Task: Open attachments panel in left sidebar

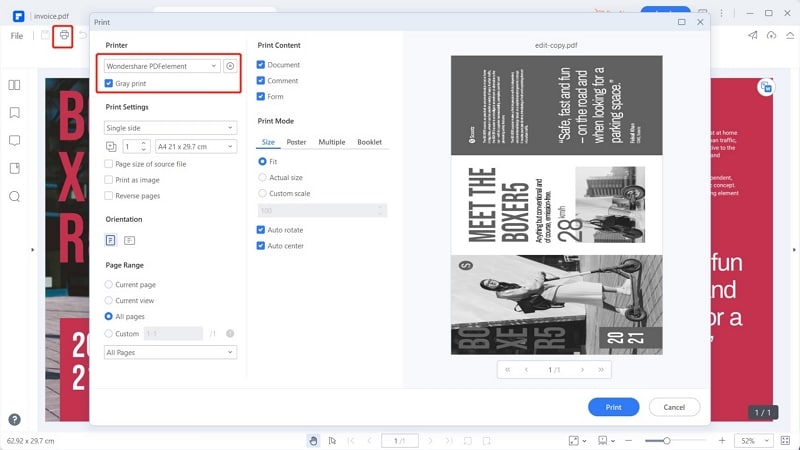Action: (x=14, y=168)
